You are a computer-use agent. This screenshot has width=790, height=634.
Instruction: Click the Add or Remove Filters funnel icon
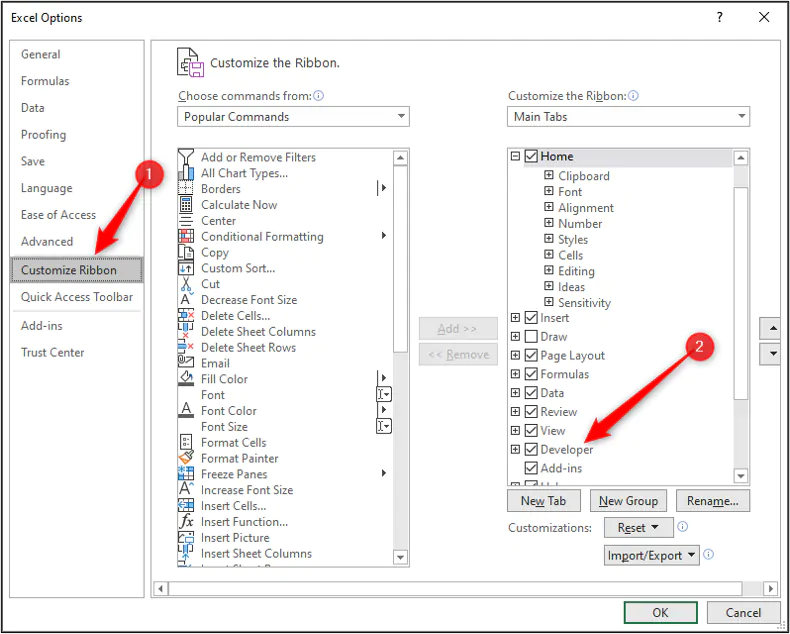click(x=186, y=157)
